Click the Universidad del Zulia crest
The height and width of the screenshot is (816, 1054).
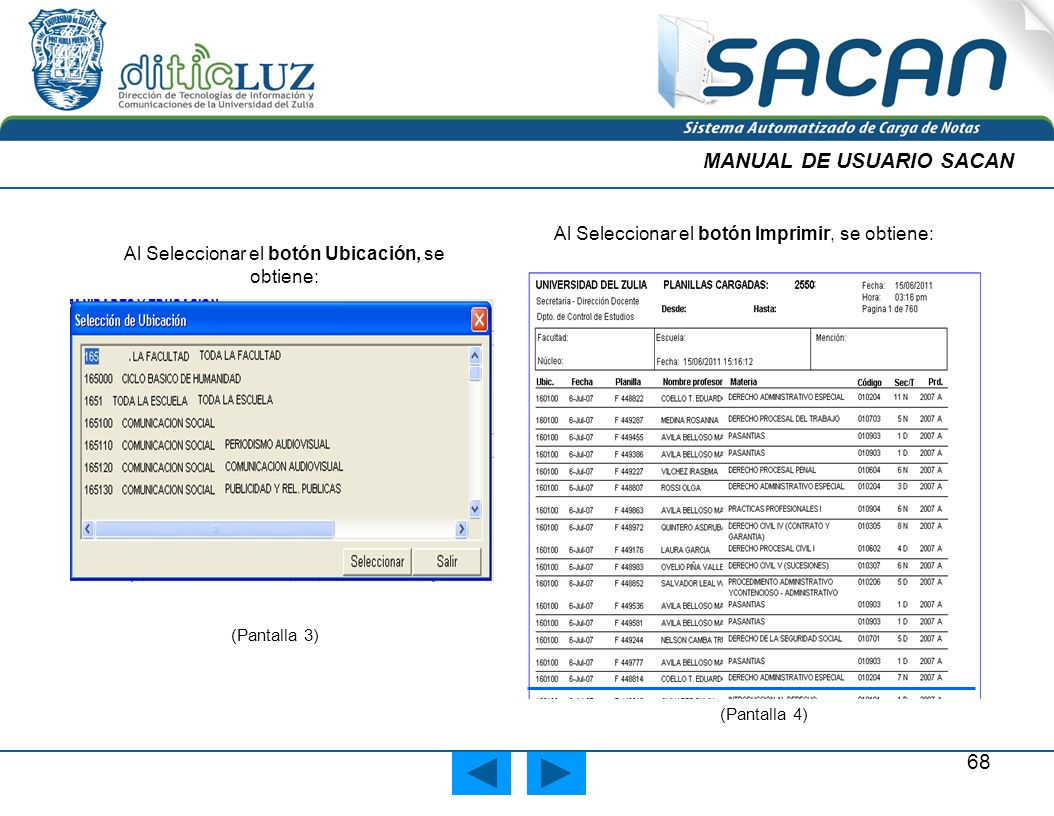click(67, 59)
